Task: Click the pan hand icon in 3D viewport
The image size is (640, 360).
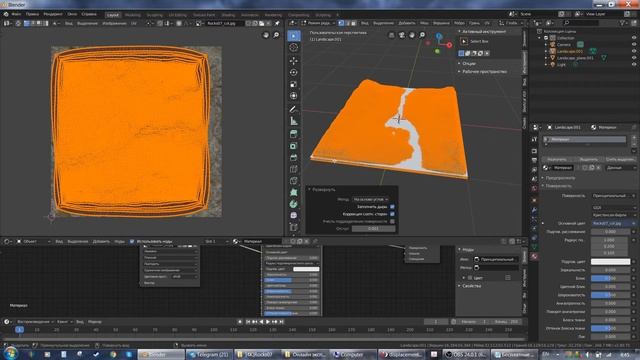Action: tap(412, 35)
